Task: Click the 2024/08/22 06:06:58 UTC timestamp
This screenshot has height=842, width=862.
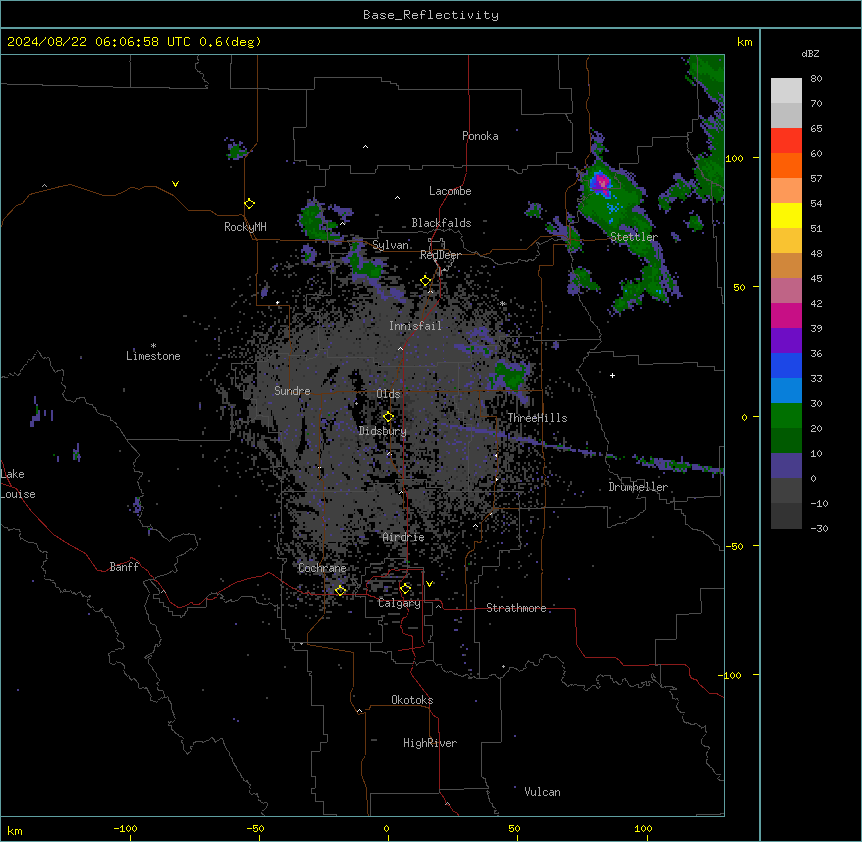Action: click(x=98, y=42)
